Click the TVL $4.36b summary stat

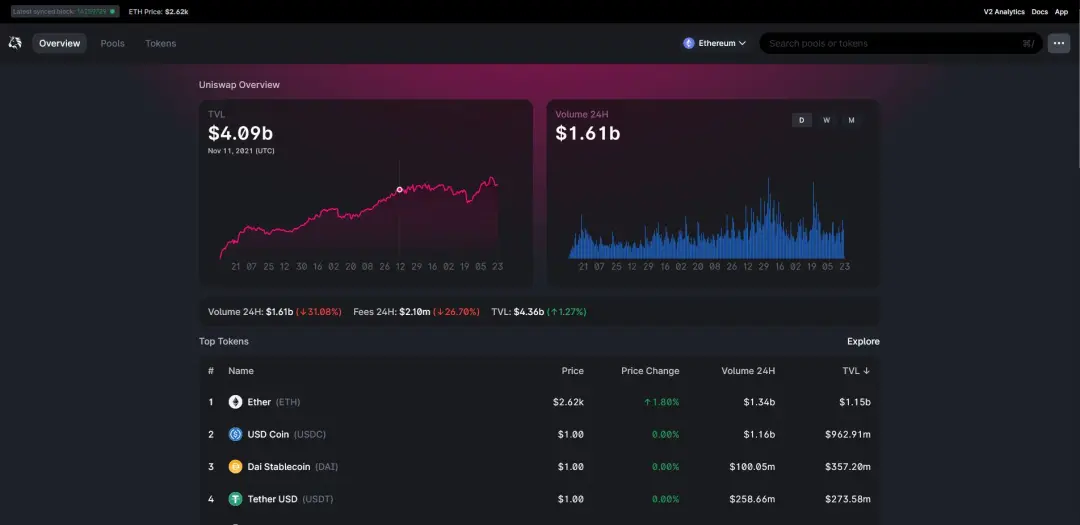tap(539, 311)
